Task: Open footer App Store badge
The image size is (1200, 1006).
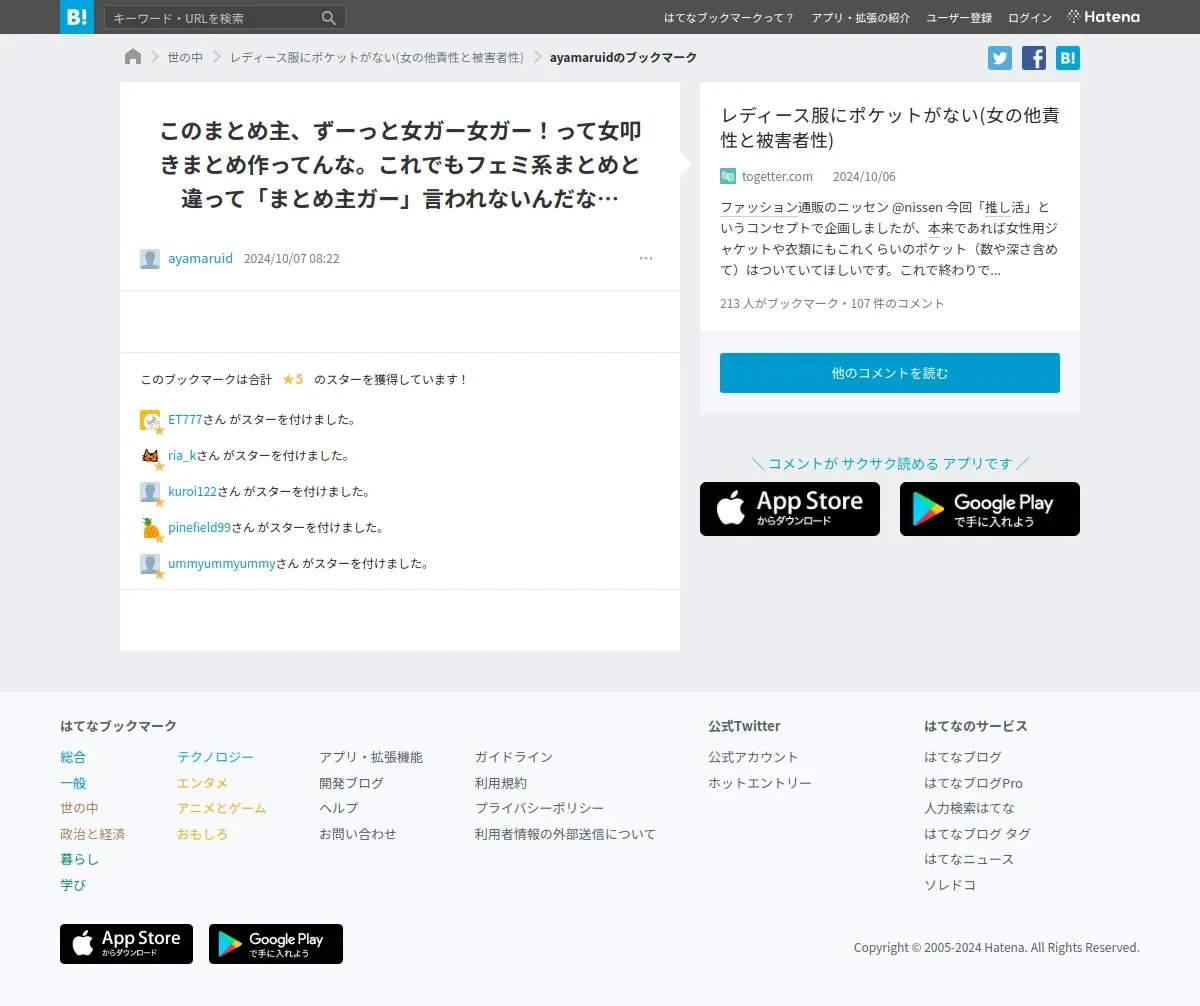Action: (126, 944)
